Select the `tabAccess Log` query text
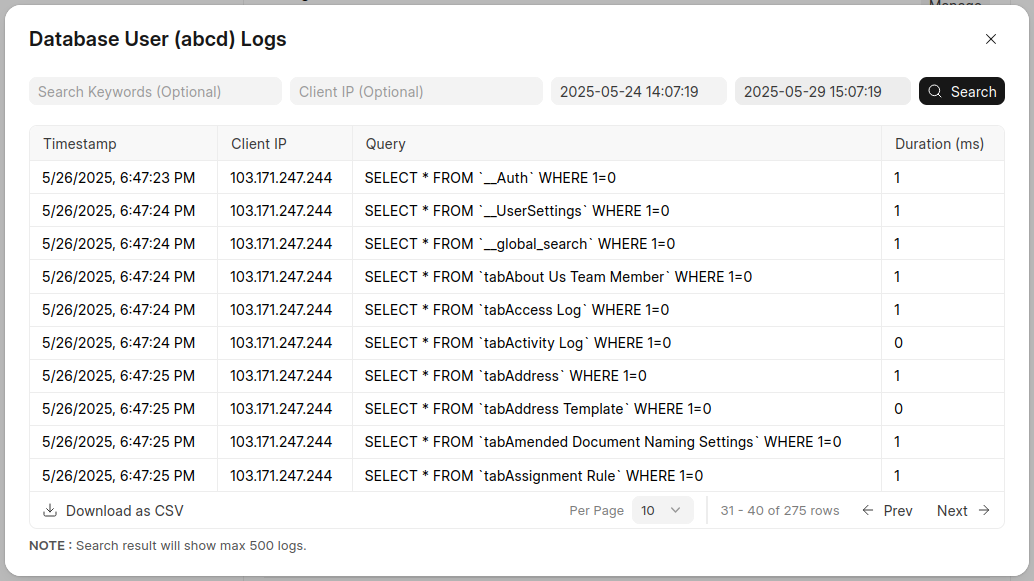 click(516, 310)
